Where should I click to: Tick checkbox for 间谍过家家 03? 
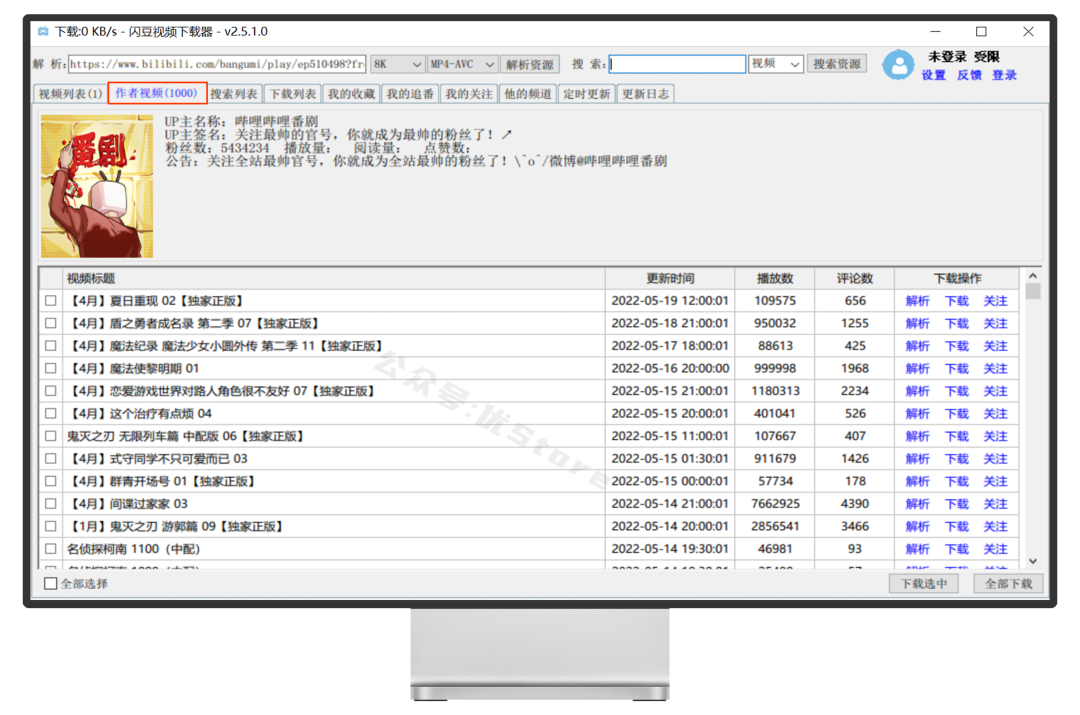point(50,504)
